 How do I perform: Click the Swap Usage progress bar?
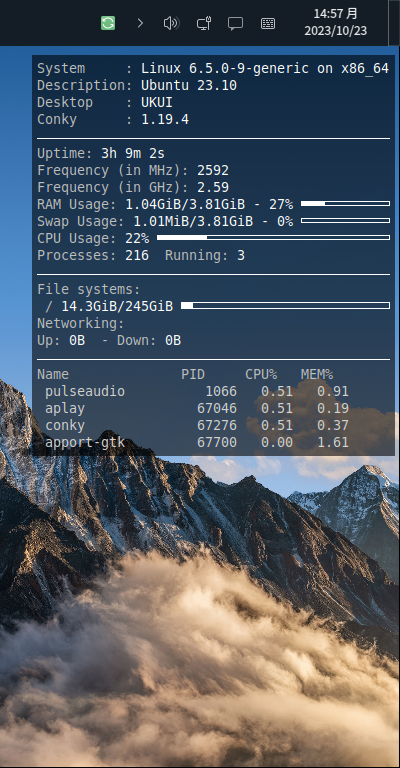pyautogui.click(x=346, y=220)
